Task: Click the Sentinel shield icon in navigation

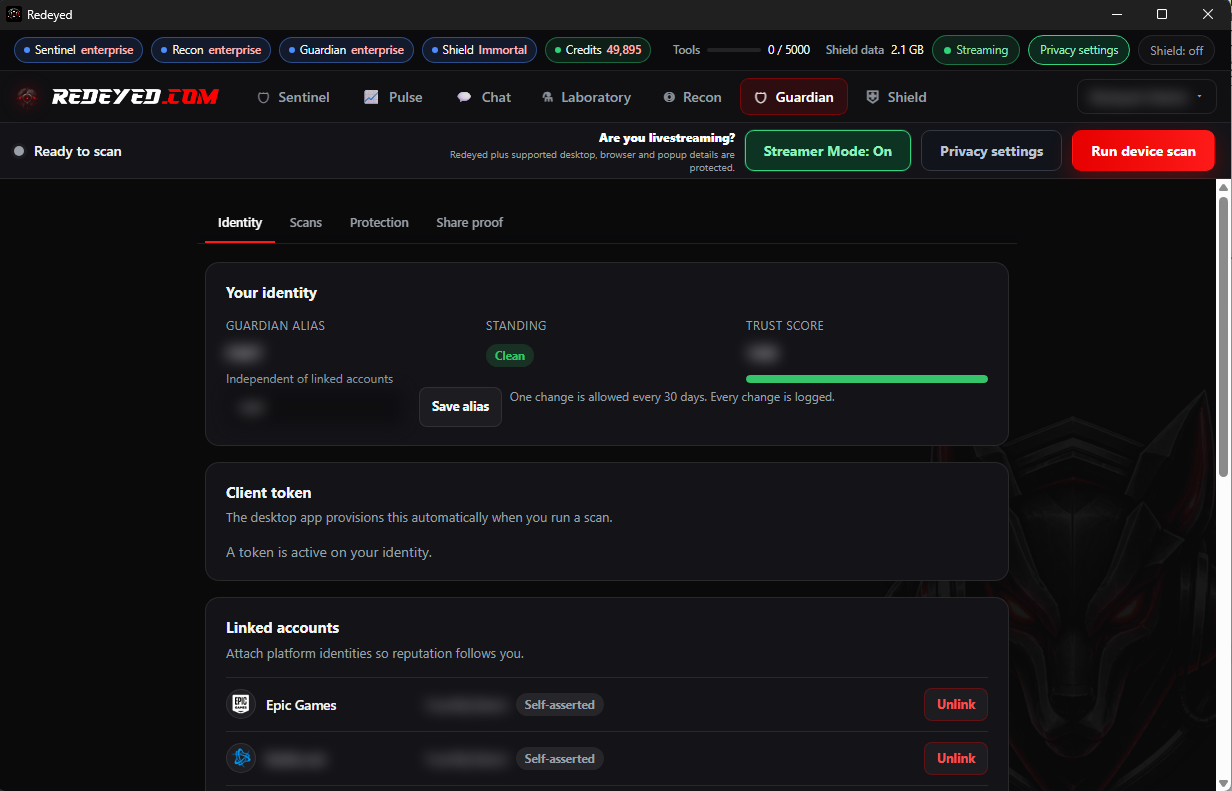Action: 264,97
